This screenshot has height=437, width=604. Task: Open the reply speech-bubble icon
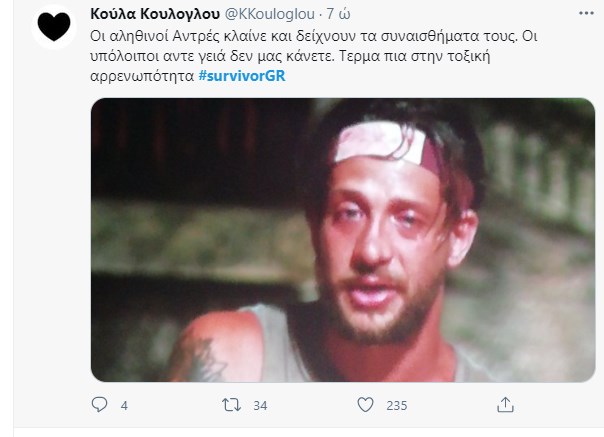99,405
